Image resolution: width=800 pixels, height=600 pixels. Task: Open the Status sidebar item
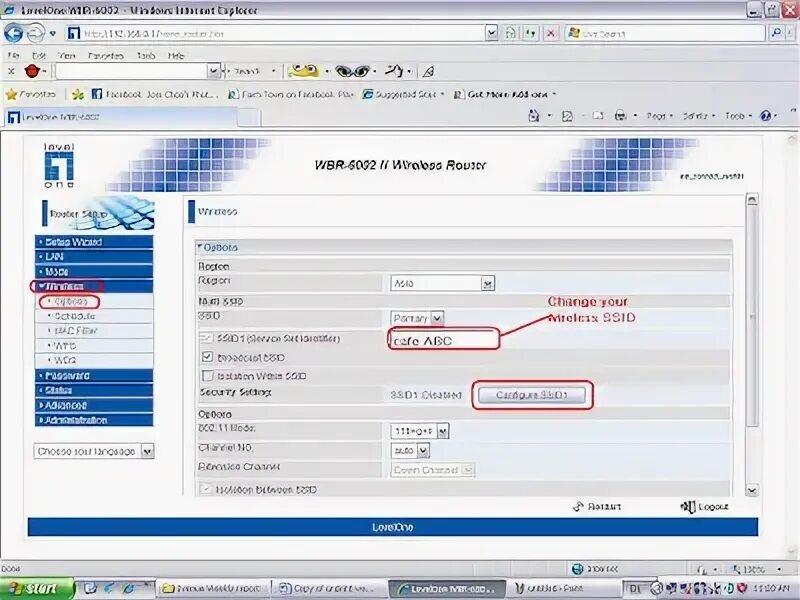94,390
